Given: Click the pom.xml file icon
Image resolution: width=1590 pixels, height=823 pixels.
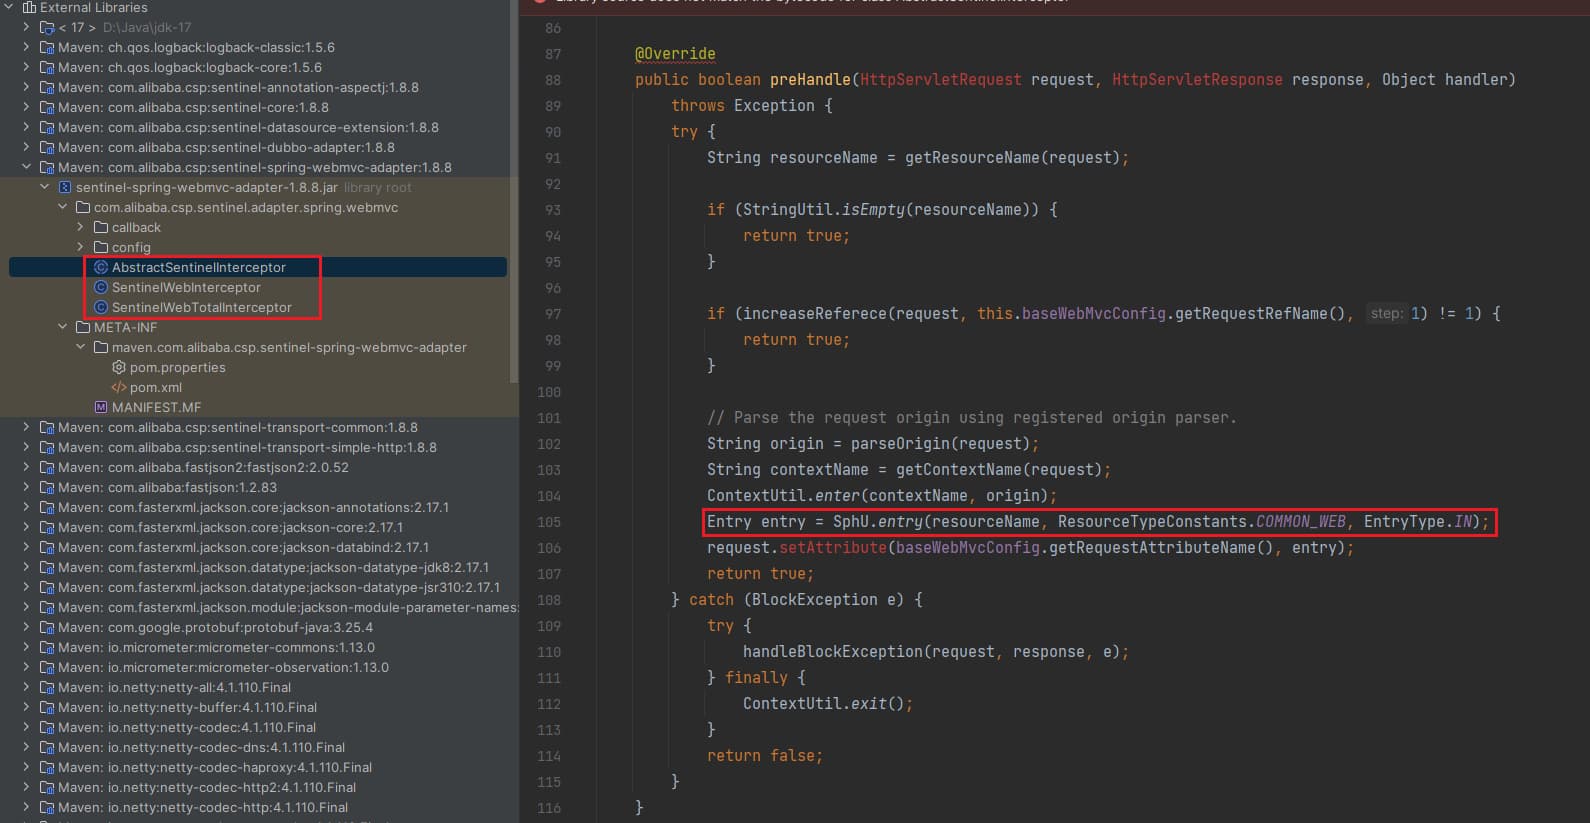Looking at the screenshot, I should (119, 387).
